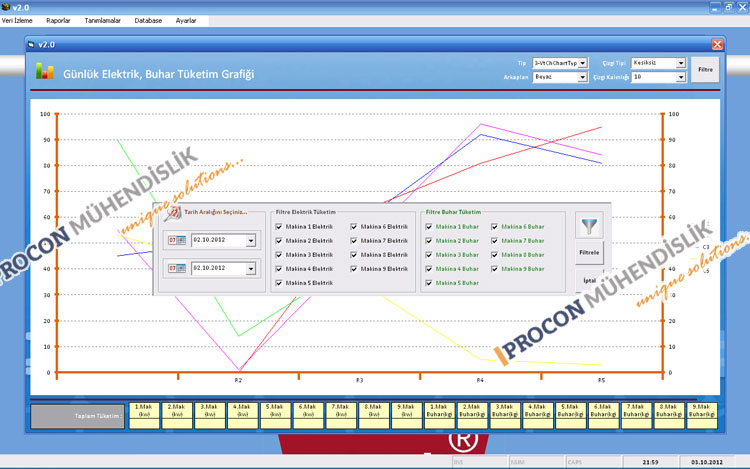750x469 pixels.
Task: Open calendar icon for end date
Action: coord(176,268)
